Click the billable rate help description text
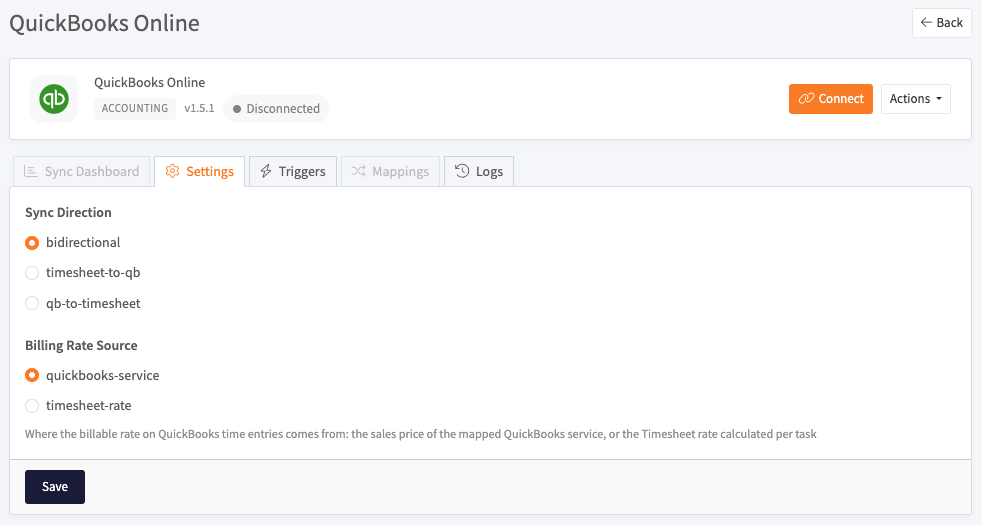Screen dimensions: 982x525 coord(421,434)
